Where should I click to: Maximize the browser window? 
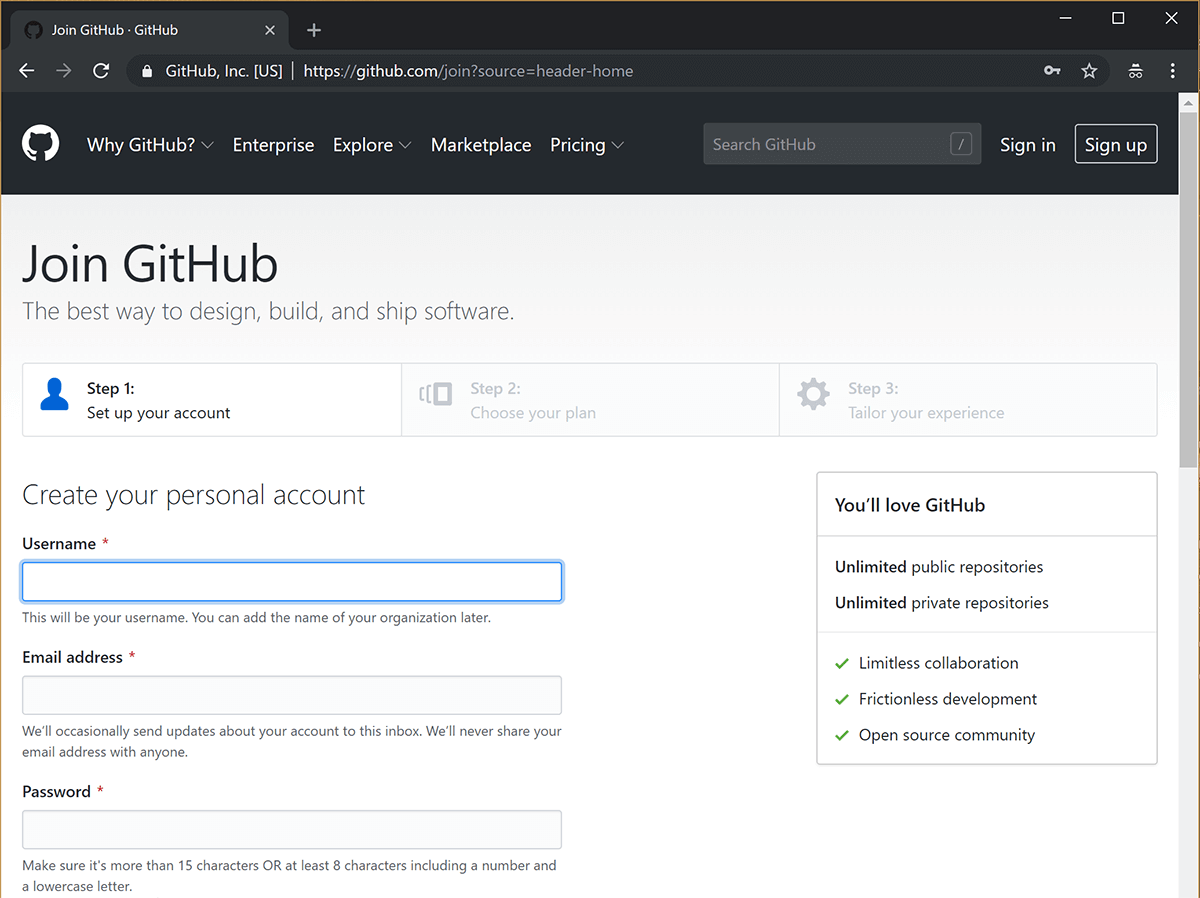tap(1119, 18)
